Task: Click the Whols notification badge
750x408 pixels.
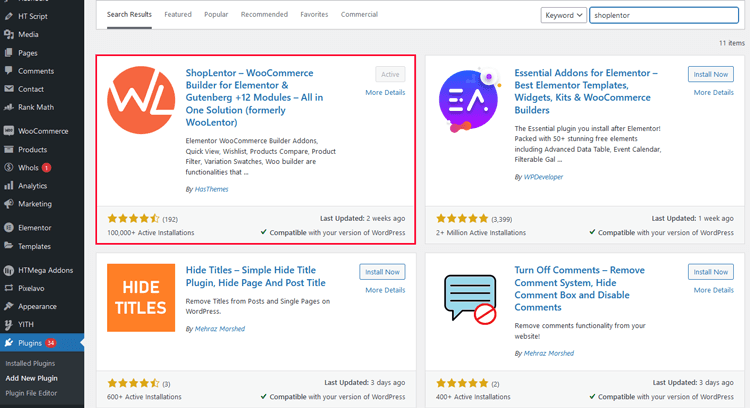Action: pyautogui.click(x=46, y=168)
